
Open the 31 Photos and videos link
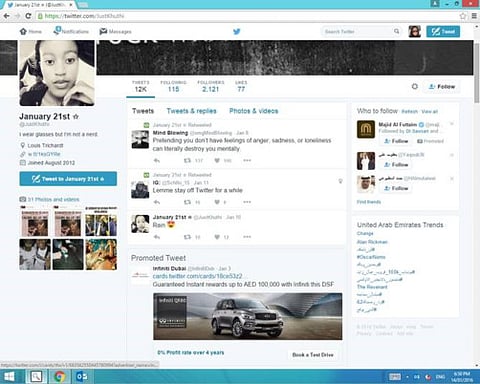point(53,199)
